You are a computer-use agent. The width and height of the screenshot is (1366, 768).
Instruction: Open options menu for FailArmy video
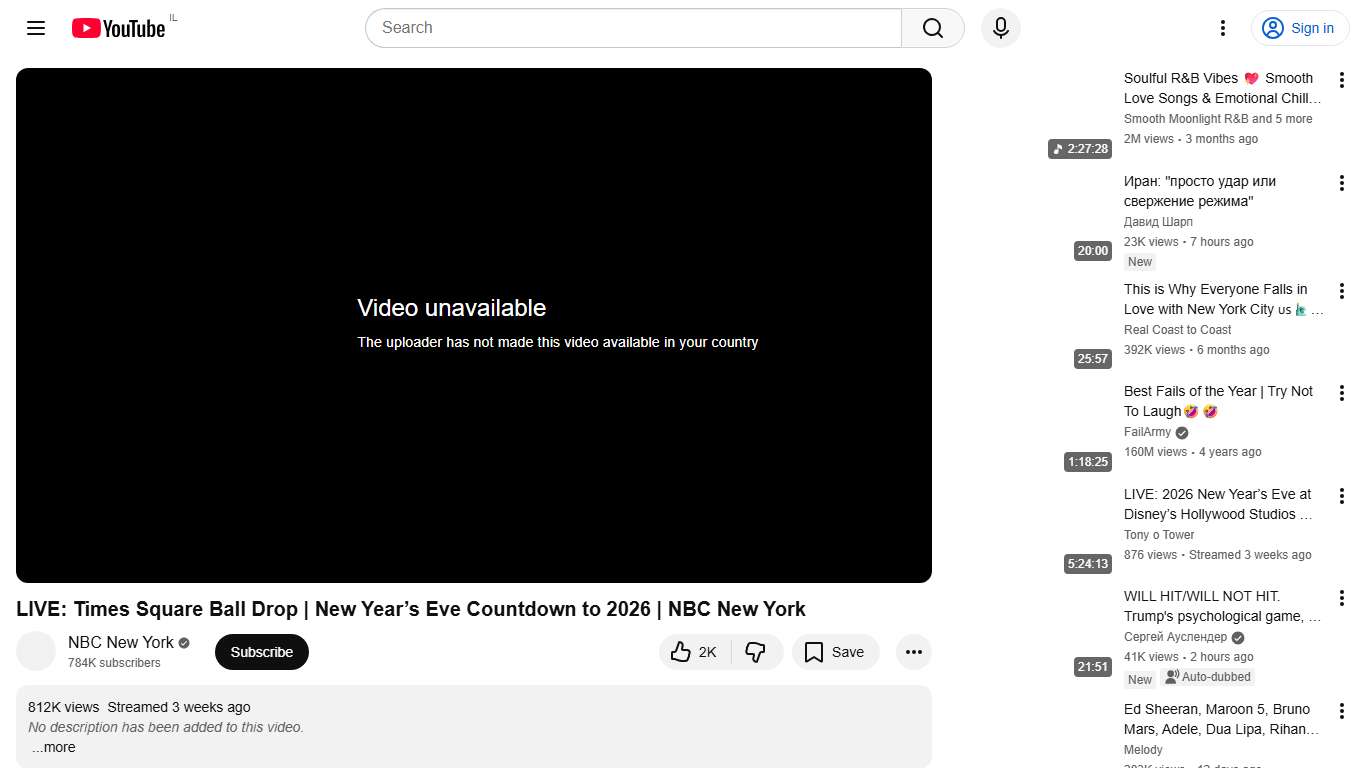point(1341,392)
